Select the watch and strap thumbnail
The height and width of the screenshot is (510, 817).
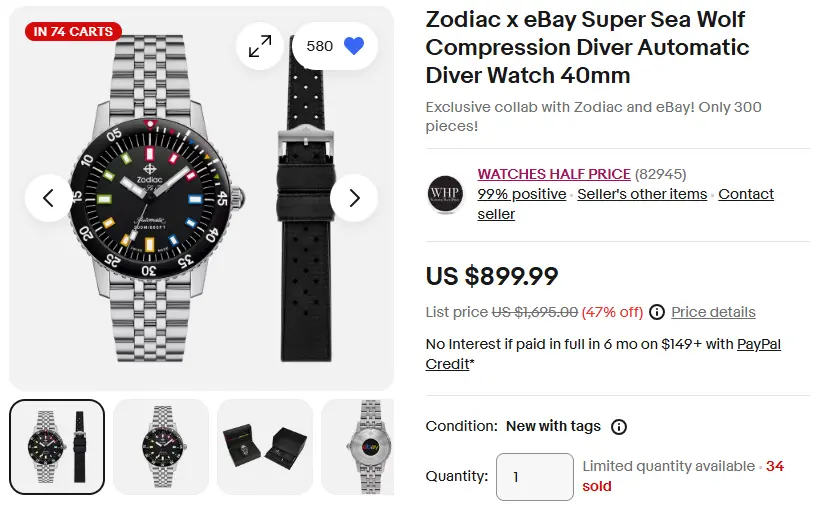pos(57,447)
